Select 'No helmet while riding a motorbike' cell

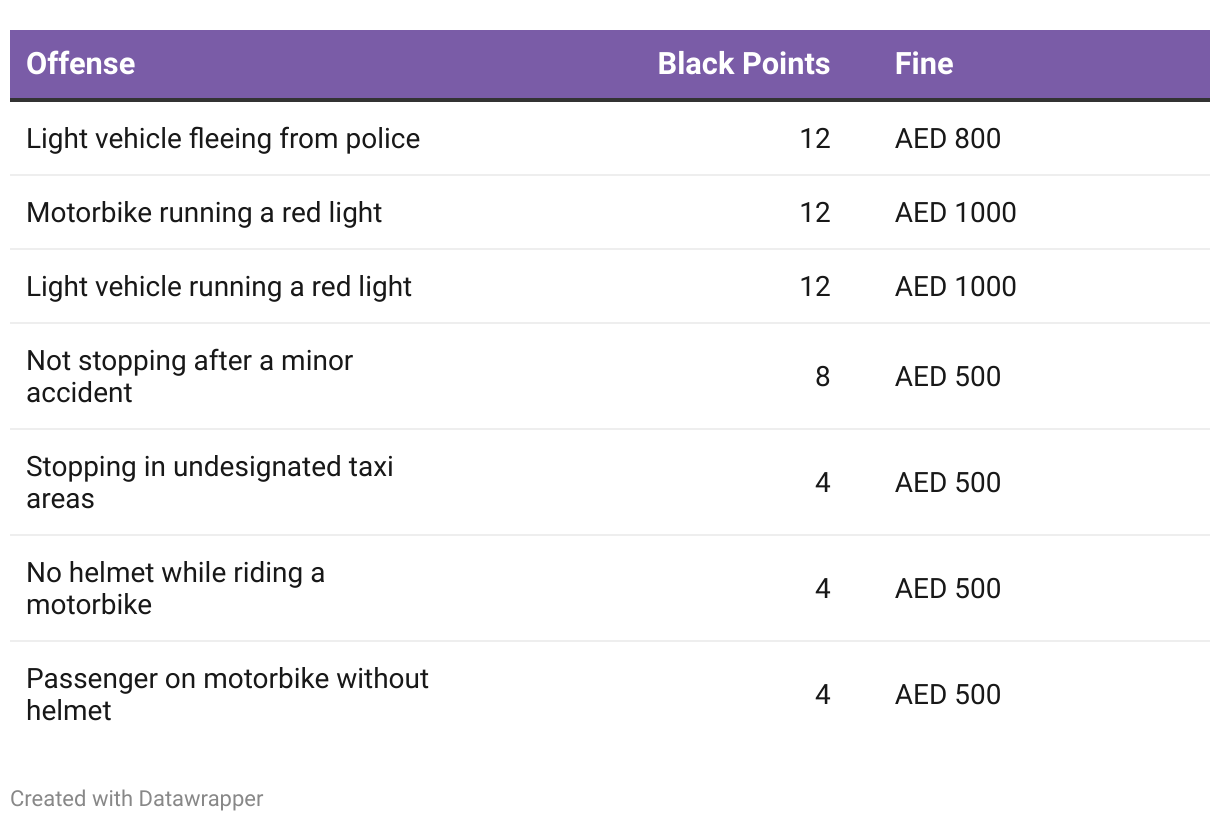pyautogui.click(x=176, y=588)
